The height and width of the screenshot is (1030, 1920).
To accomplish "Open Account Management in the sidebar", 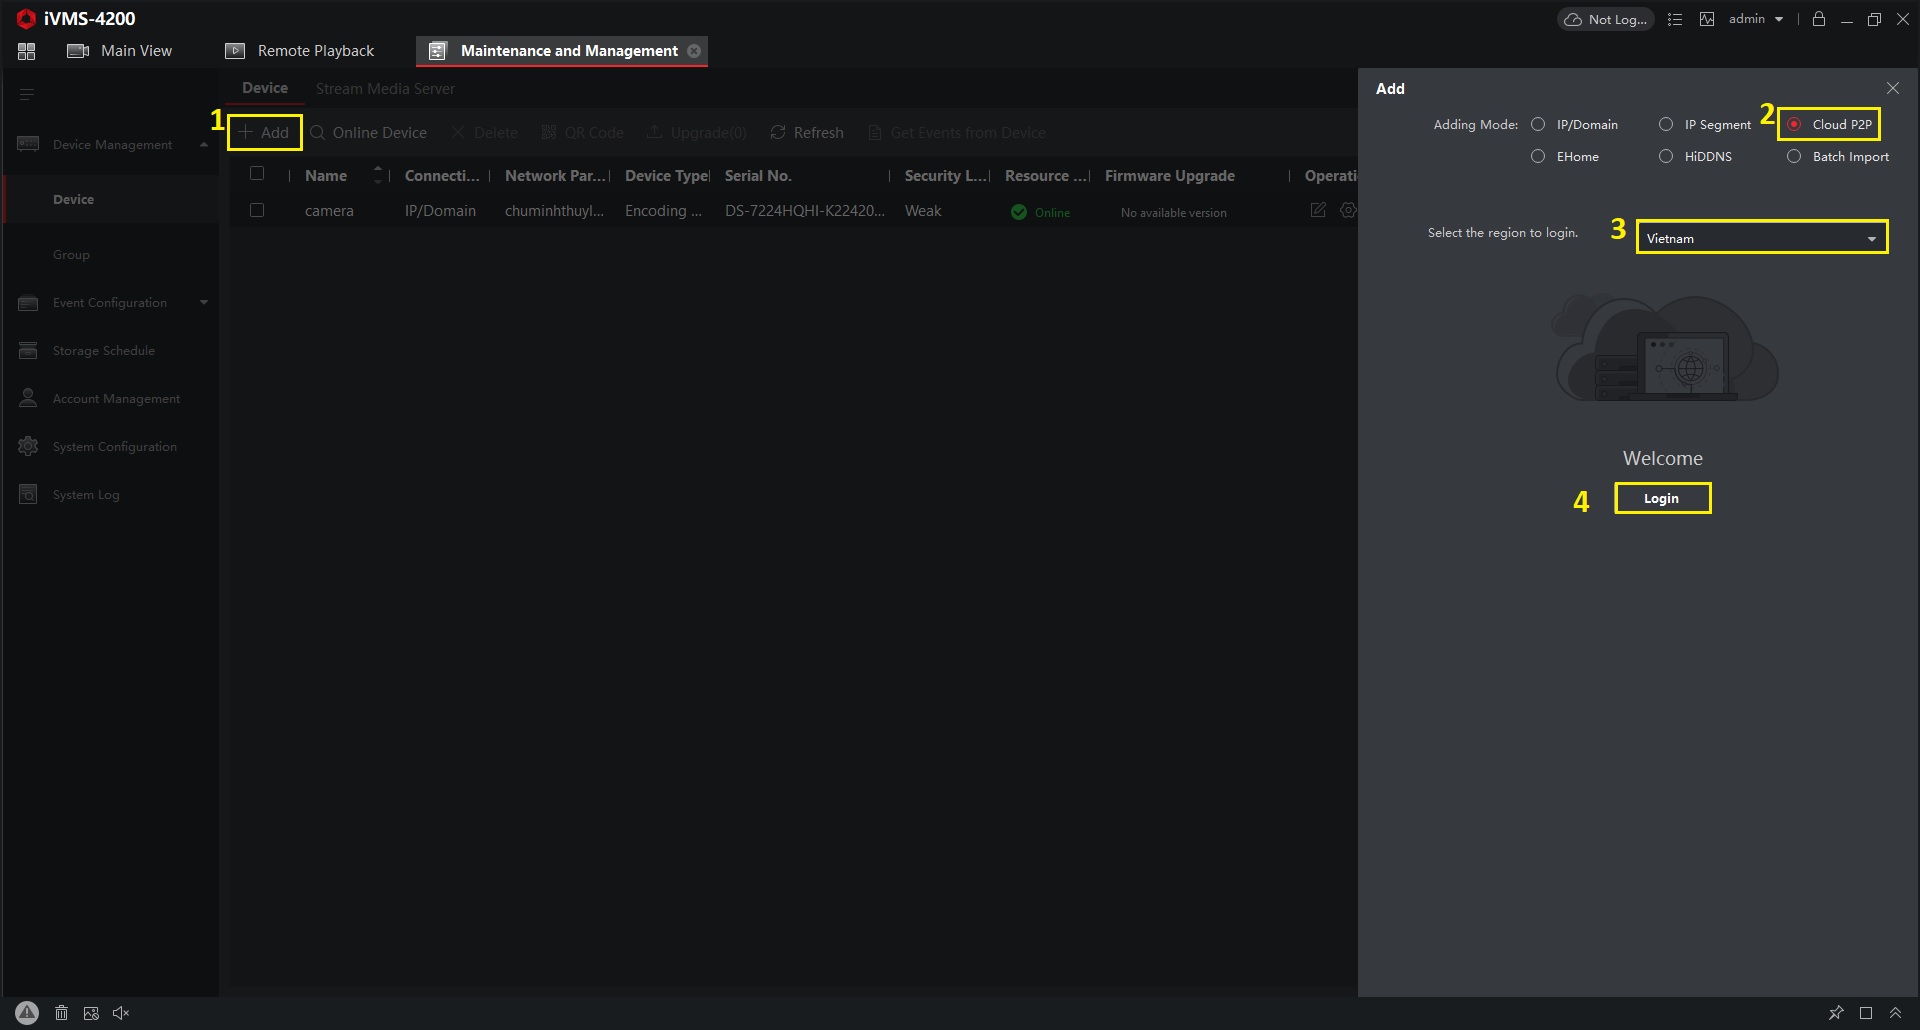I will 116,399.
